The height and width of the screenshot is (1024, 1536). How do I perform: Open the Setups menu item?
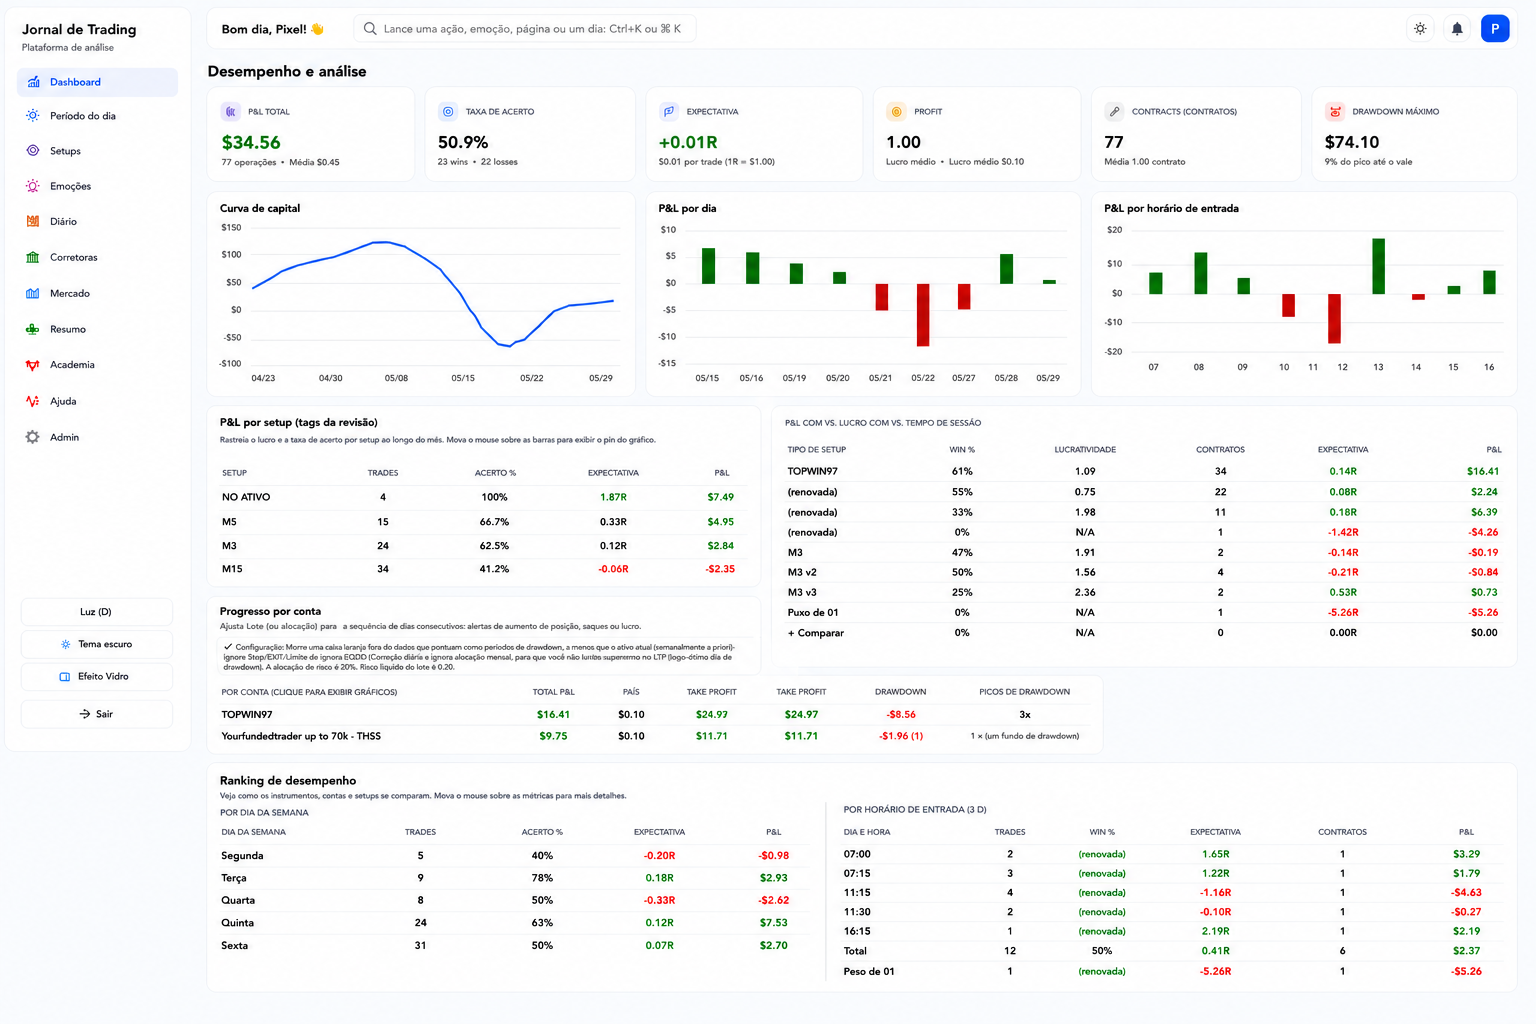coord(97,151)
